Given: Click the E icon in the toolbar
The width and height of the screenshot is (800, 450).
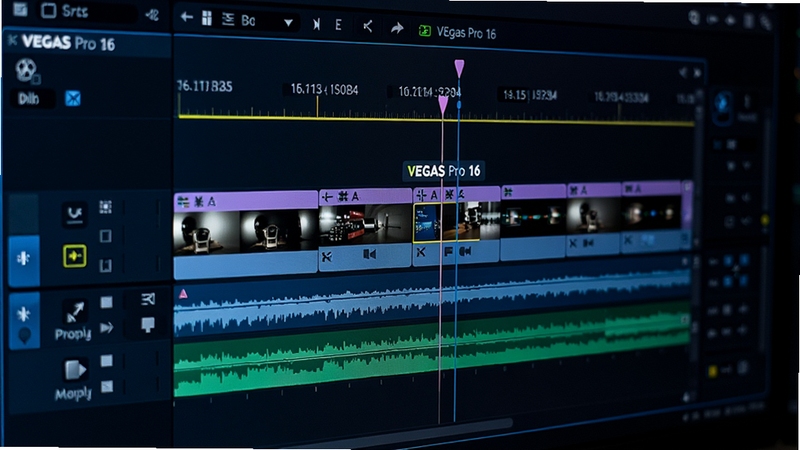Looking at the screenshot, I should [x=338, y=25].
